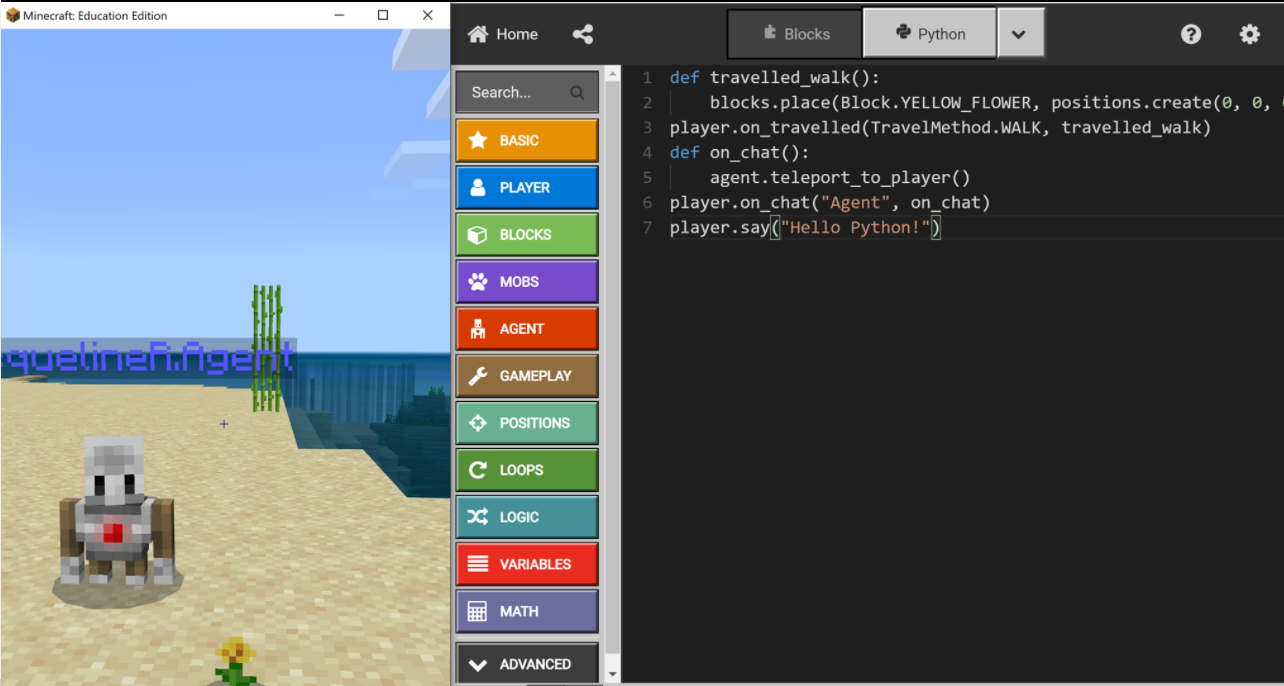Open the Logic category
Screen dimensions: 1284x686
(527, 517)
